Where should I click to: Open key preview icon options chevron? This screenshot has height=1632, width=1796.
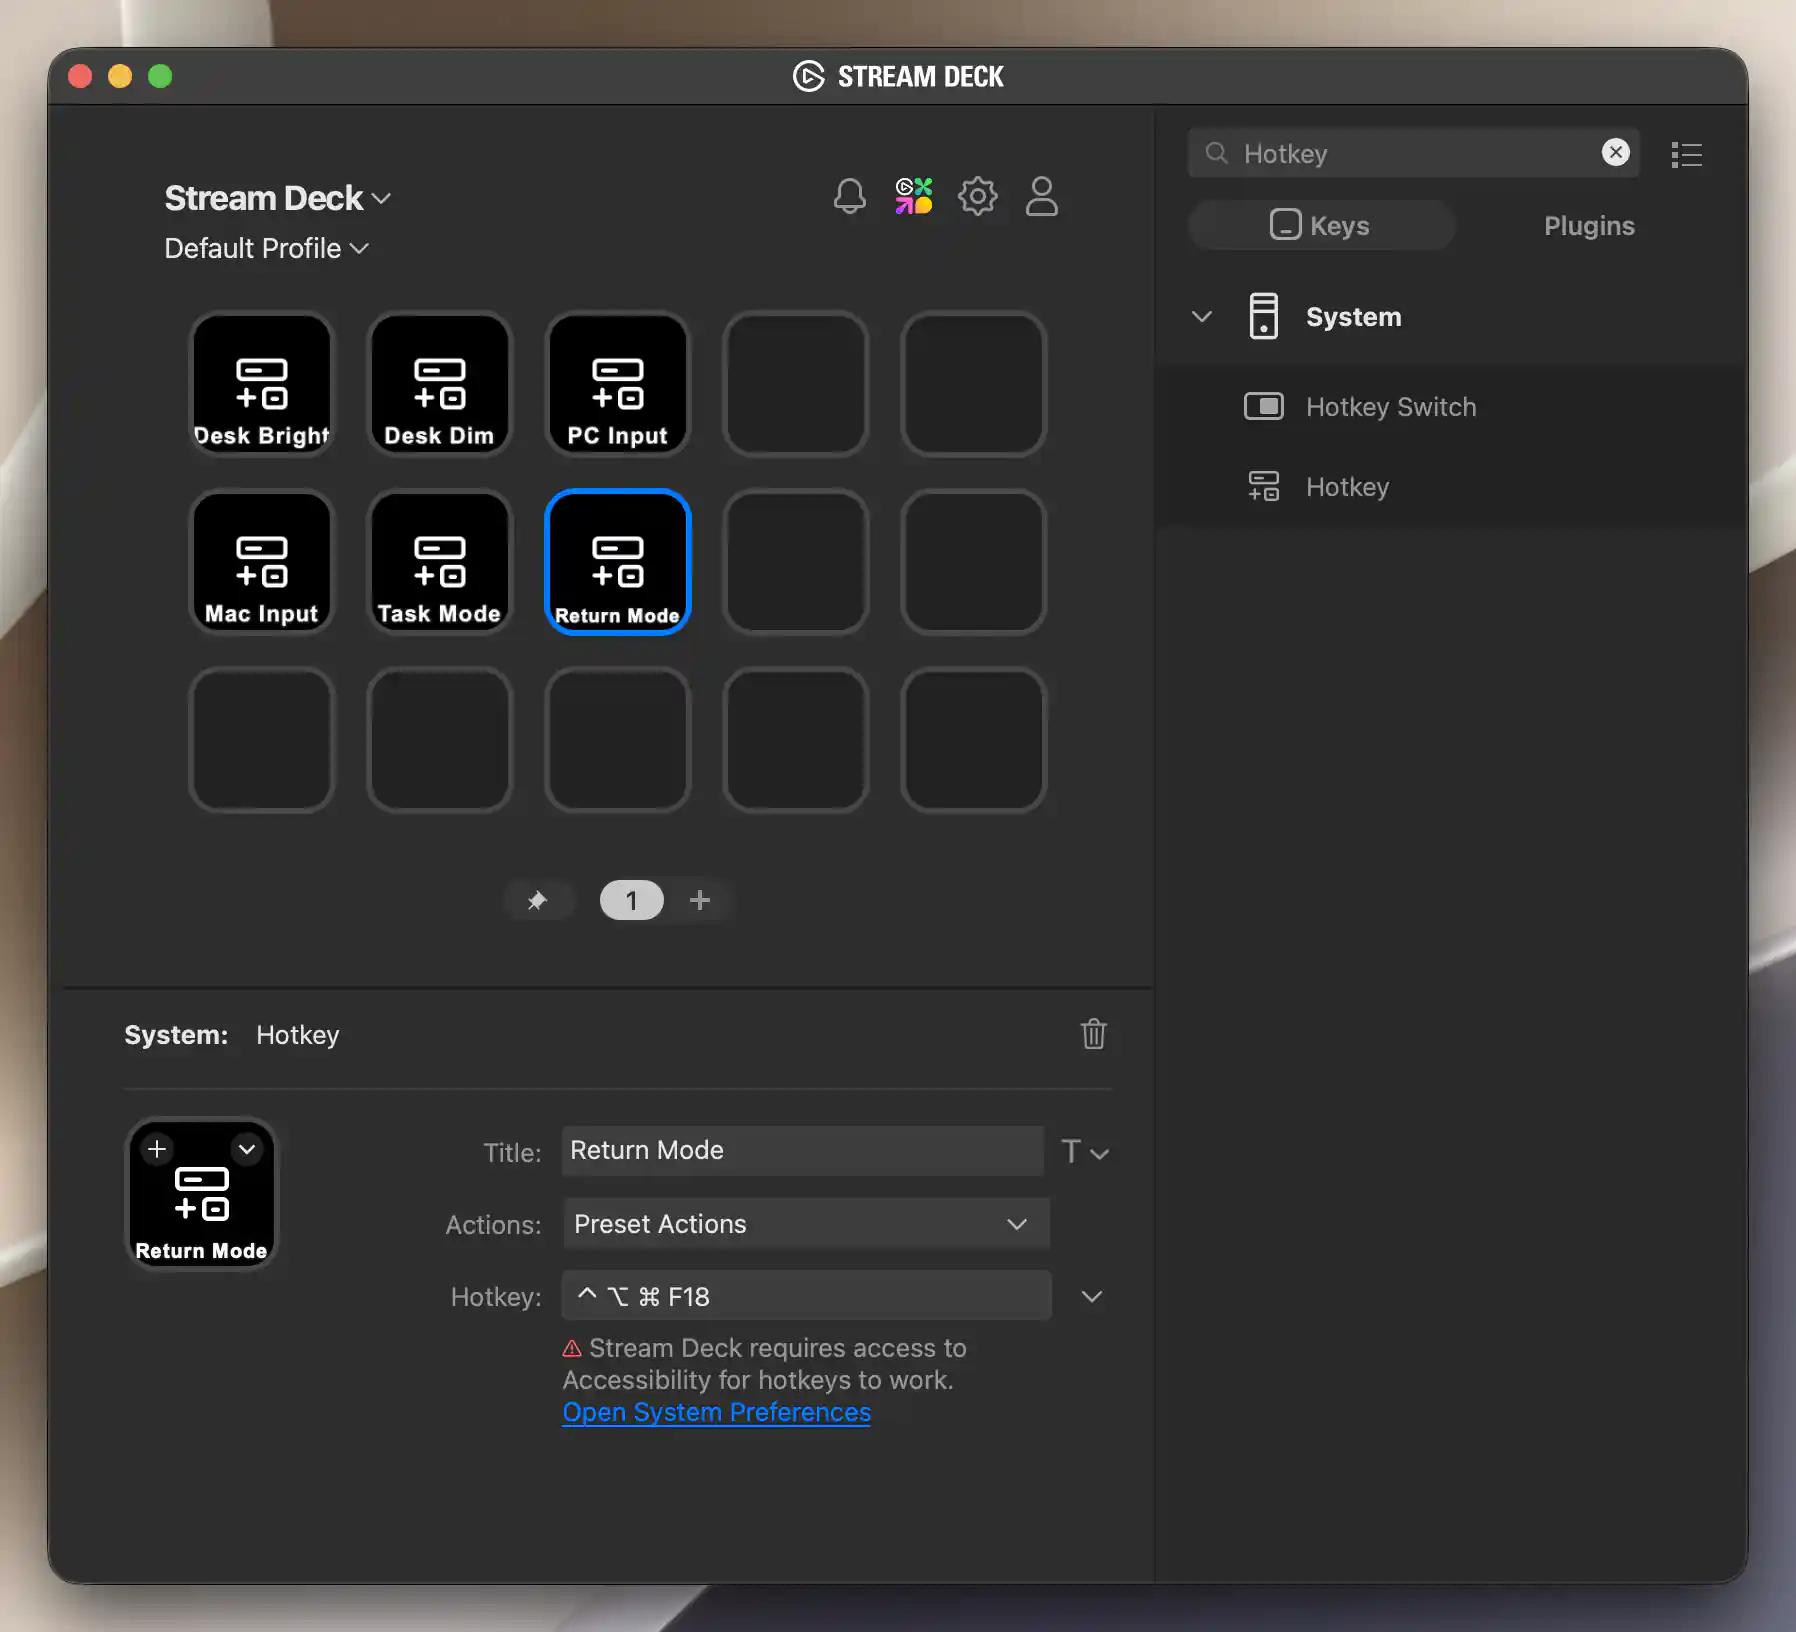pyautogui.click(x=246, y=1149)
